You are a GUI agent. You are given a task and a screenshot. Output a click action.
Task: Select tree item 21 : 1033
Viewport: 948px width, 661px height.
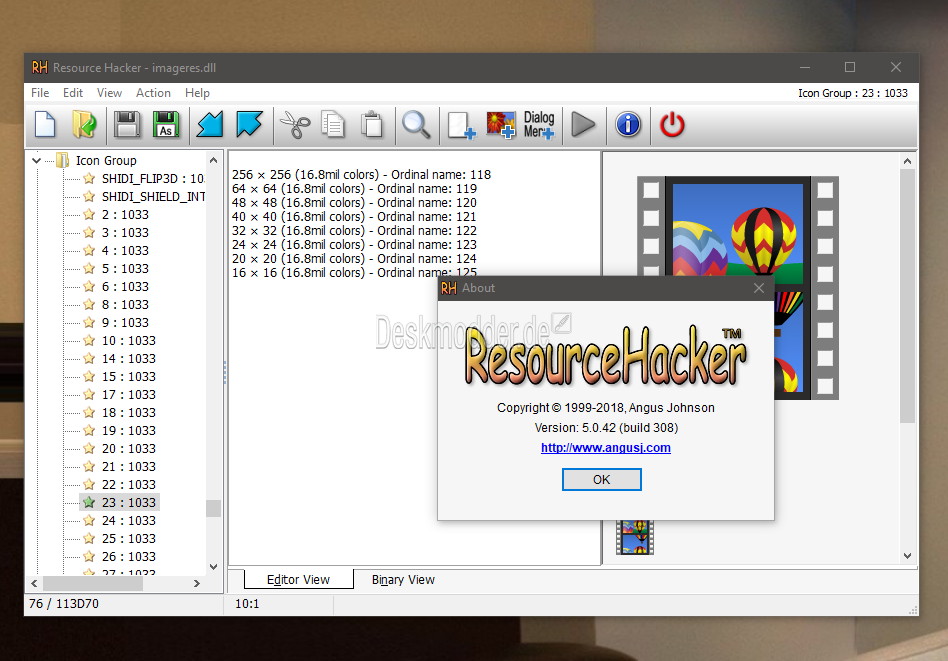(x=129, y=467)
